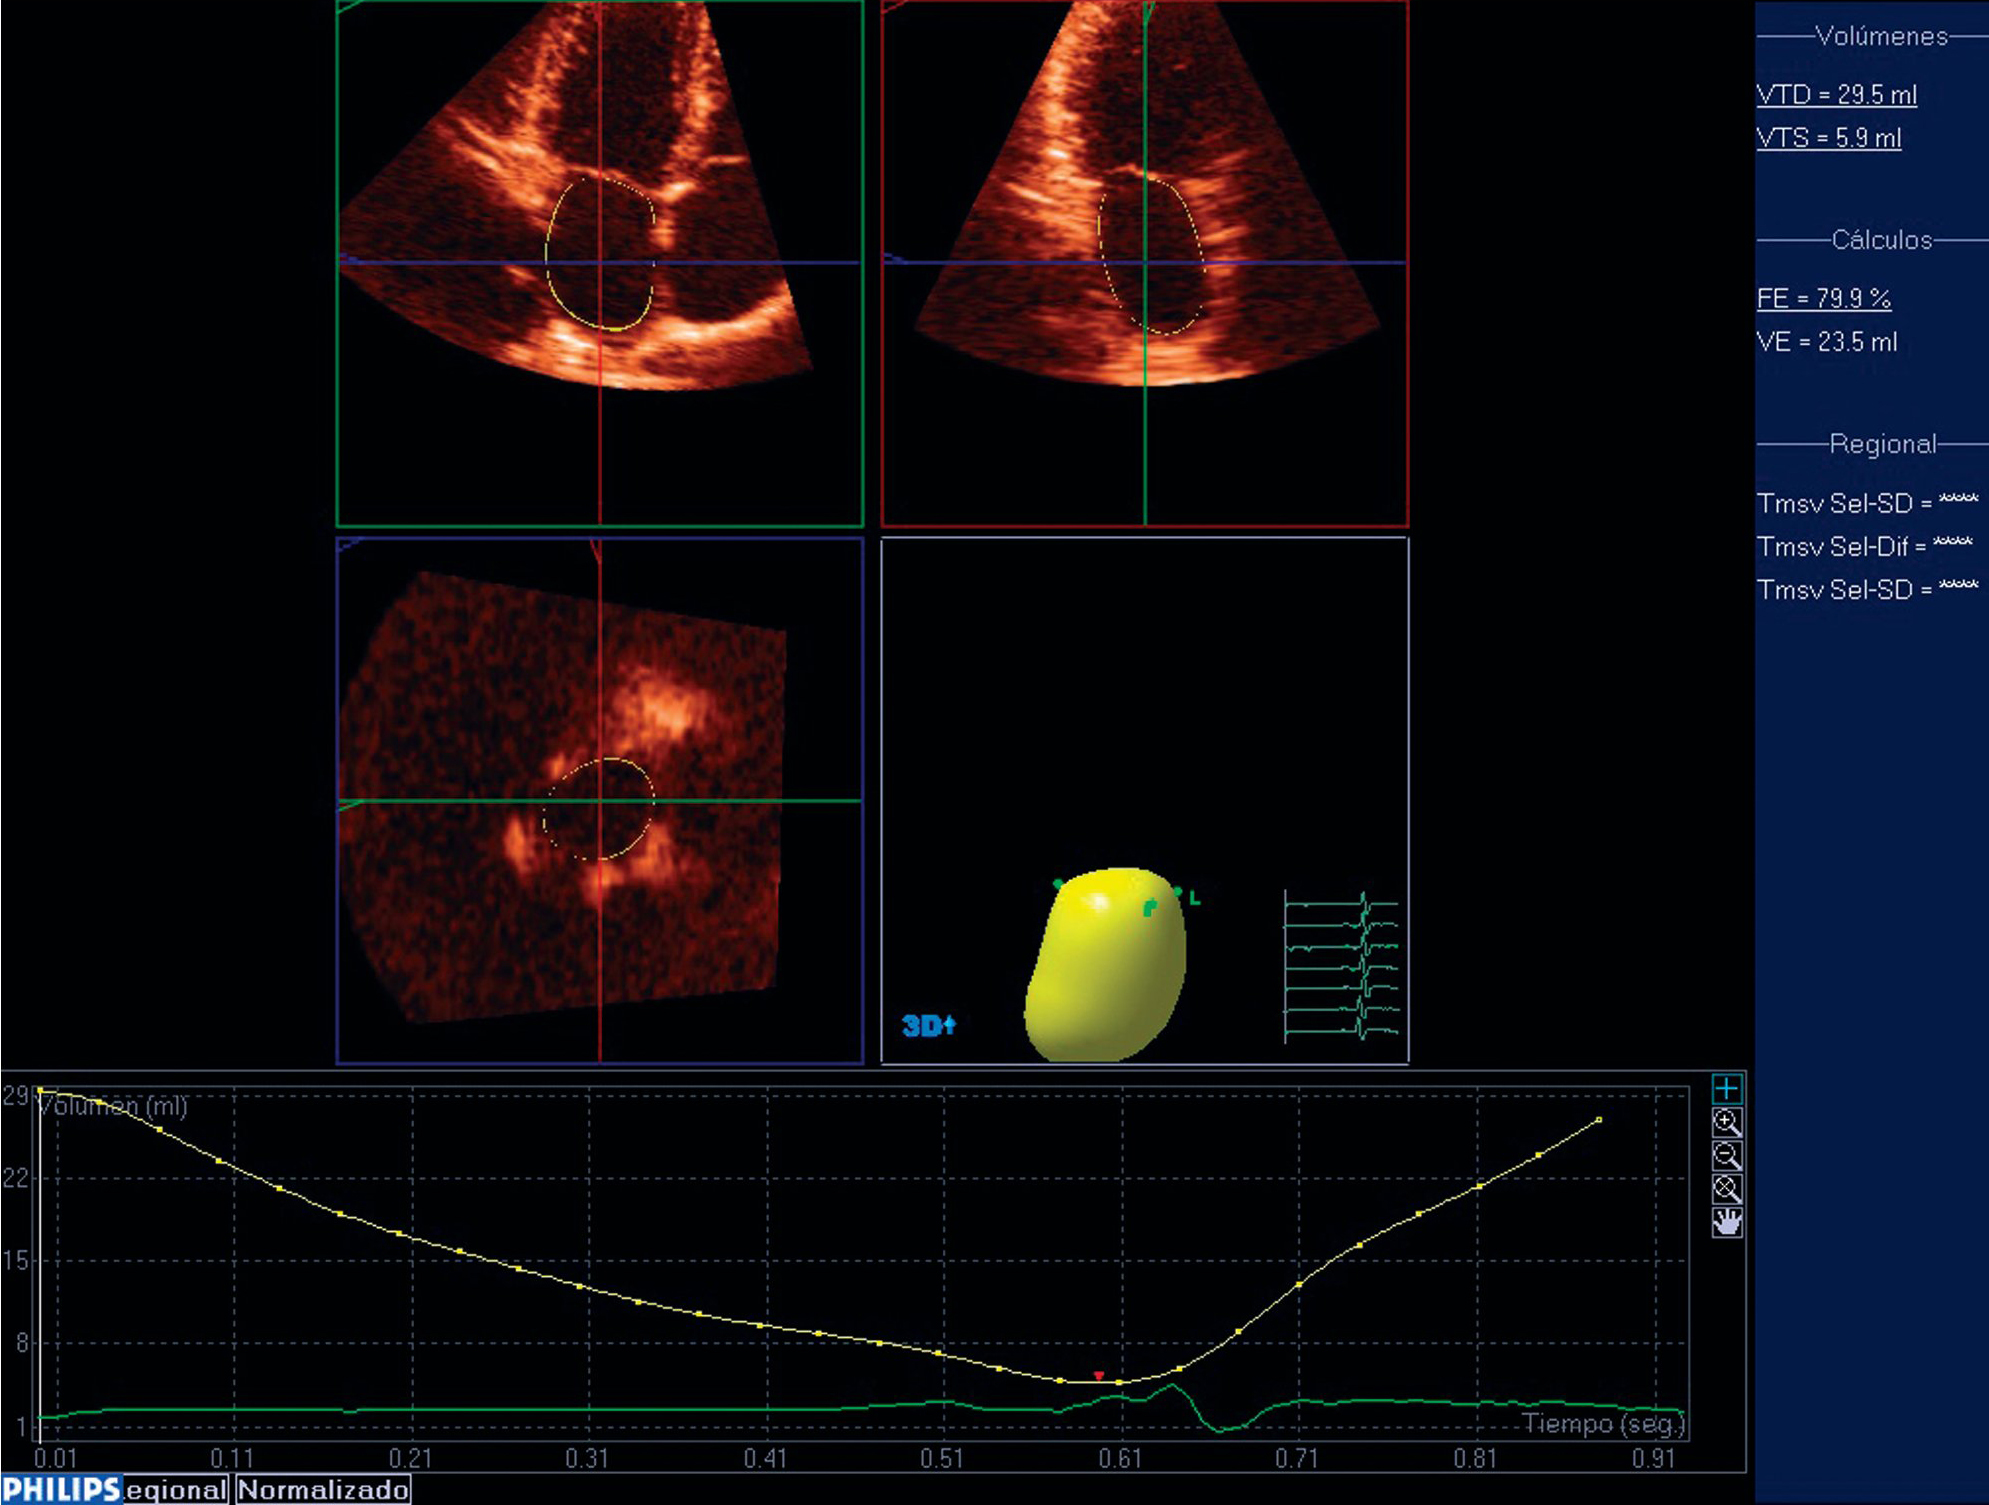This screenshot has height=1505, width=1989.
Task: Click the red end-systole marker on curve
Action: tap(1098, 1376)
